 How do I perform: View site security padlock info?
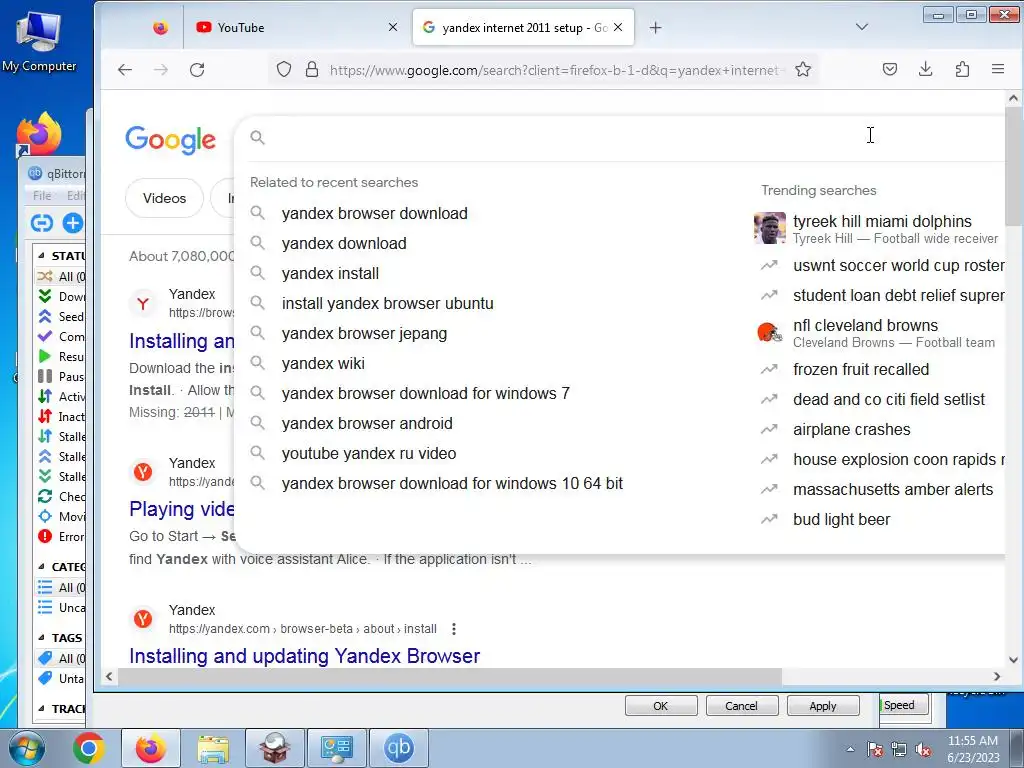click(x=312, y=69)
